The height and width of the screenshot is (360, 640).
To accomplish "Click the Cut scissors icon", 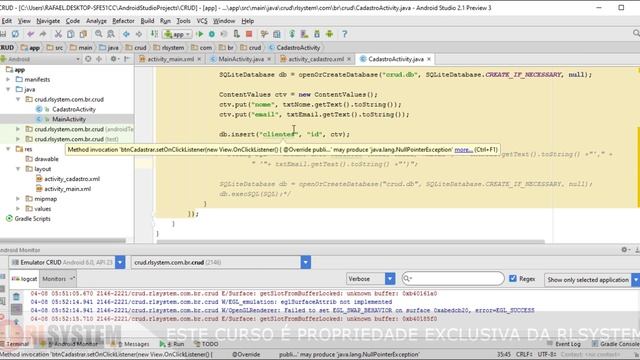I will pos(58,34).
